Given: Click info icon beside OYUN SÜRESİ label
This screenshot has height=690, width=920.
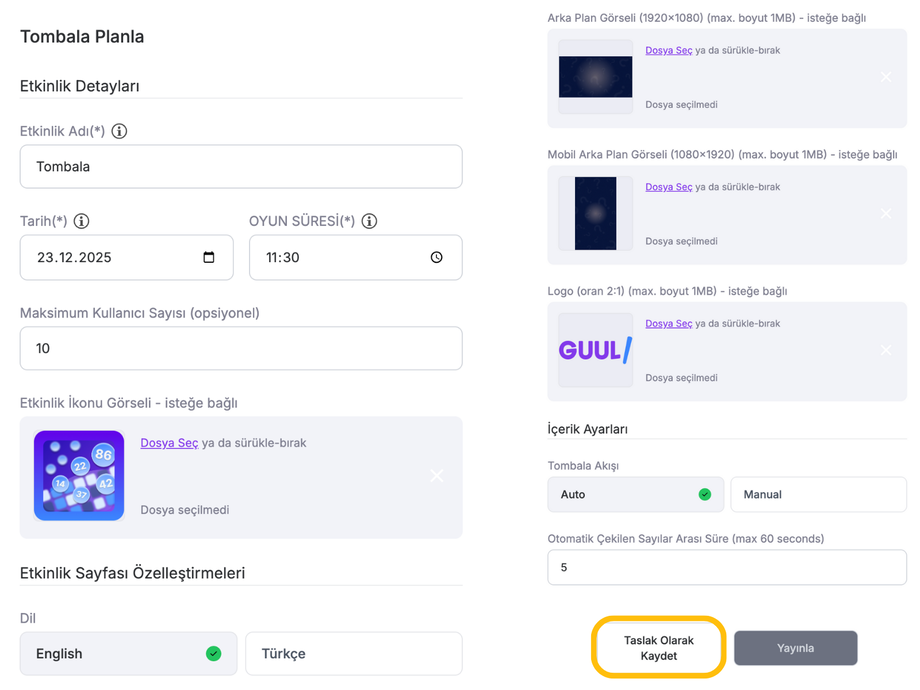Looking at the screenshot, I should click(369, 221).
